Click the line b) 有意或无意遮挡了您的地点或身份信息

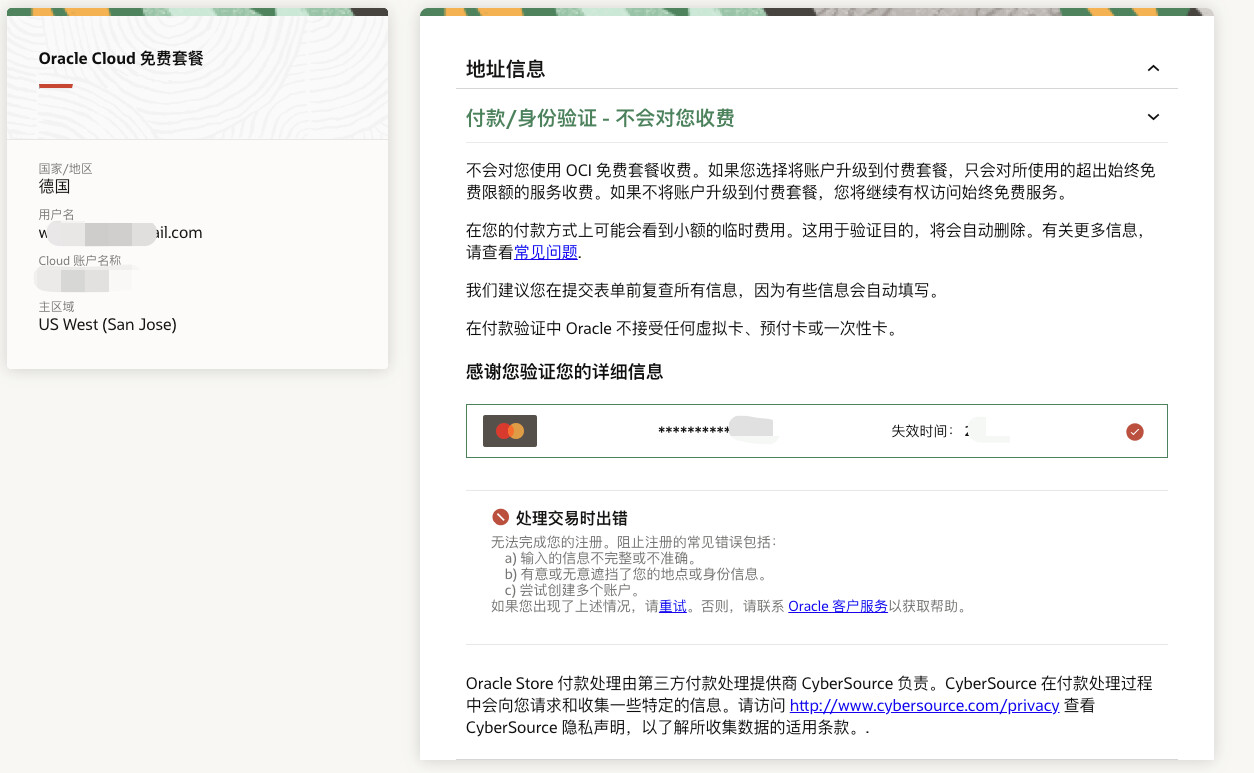pos(636,574)
